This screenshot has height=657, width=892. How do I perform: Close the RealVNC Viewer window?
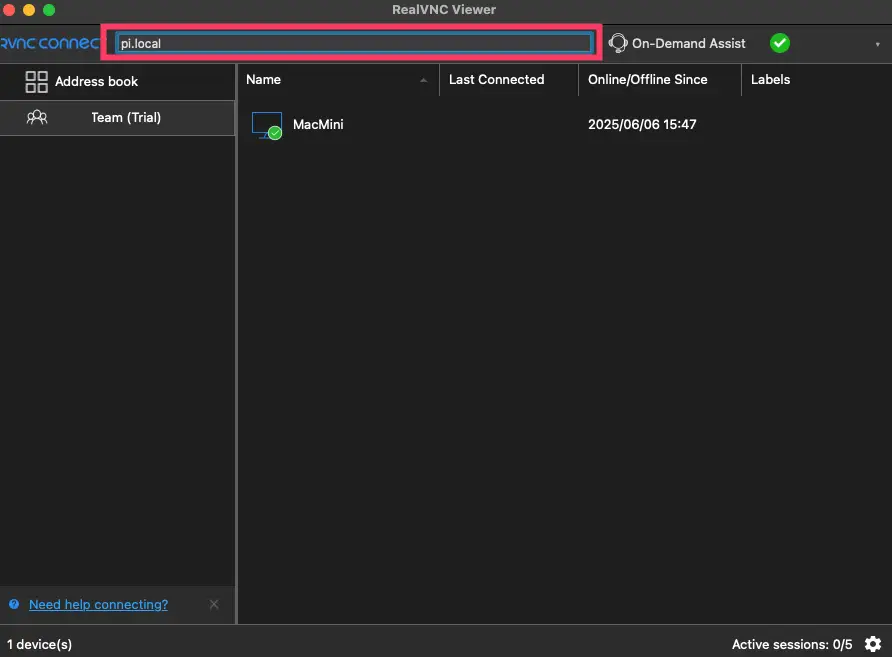click(x=9, y=10)
